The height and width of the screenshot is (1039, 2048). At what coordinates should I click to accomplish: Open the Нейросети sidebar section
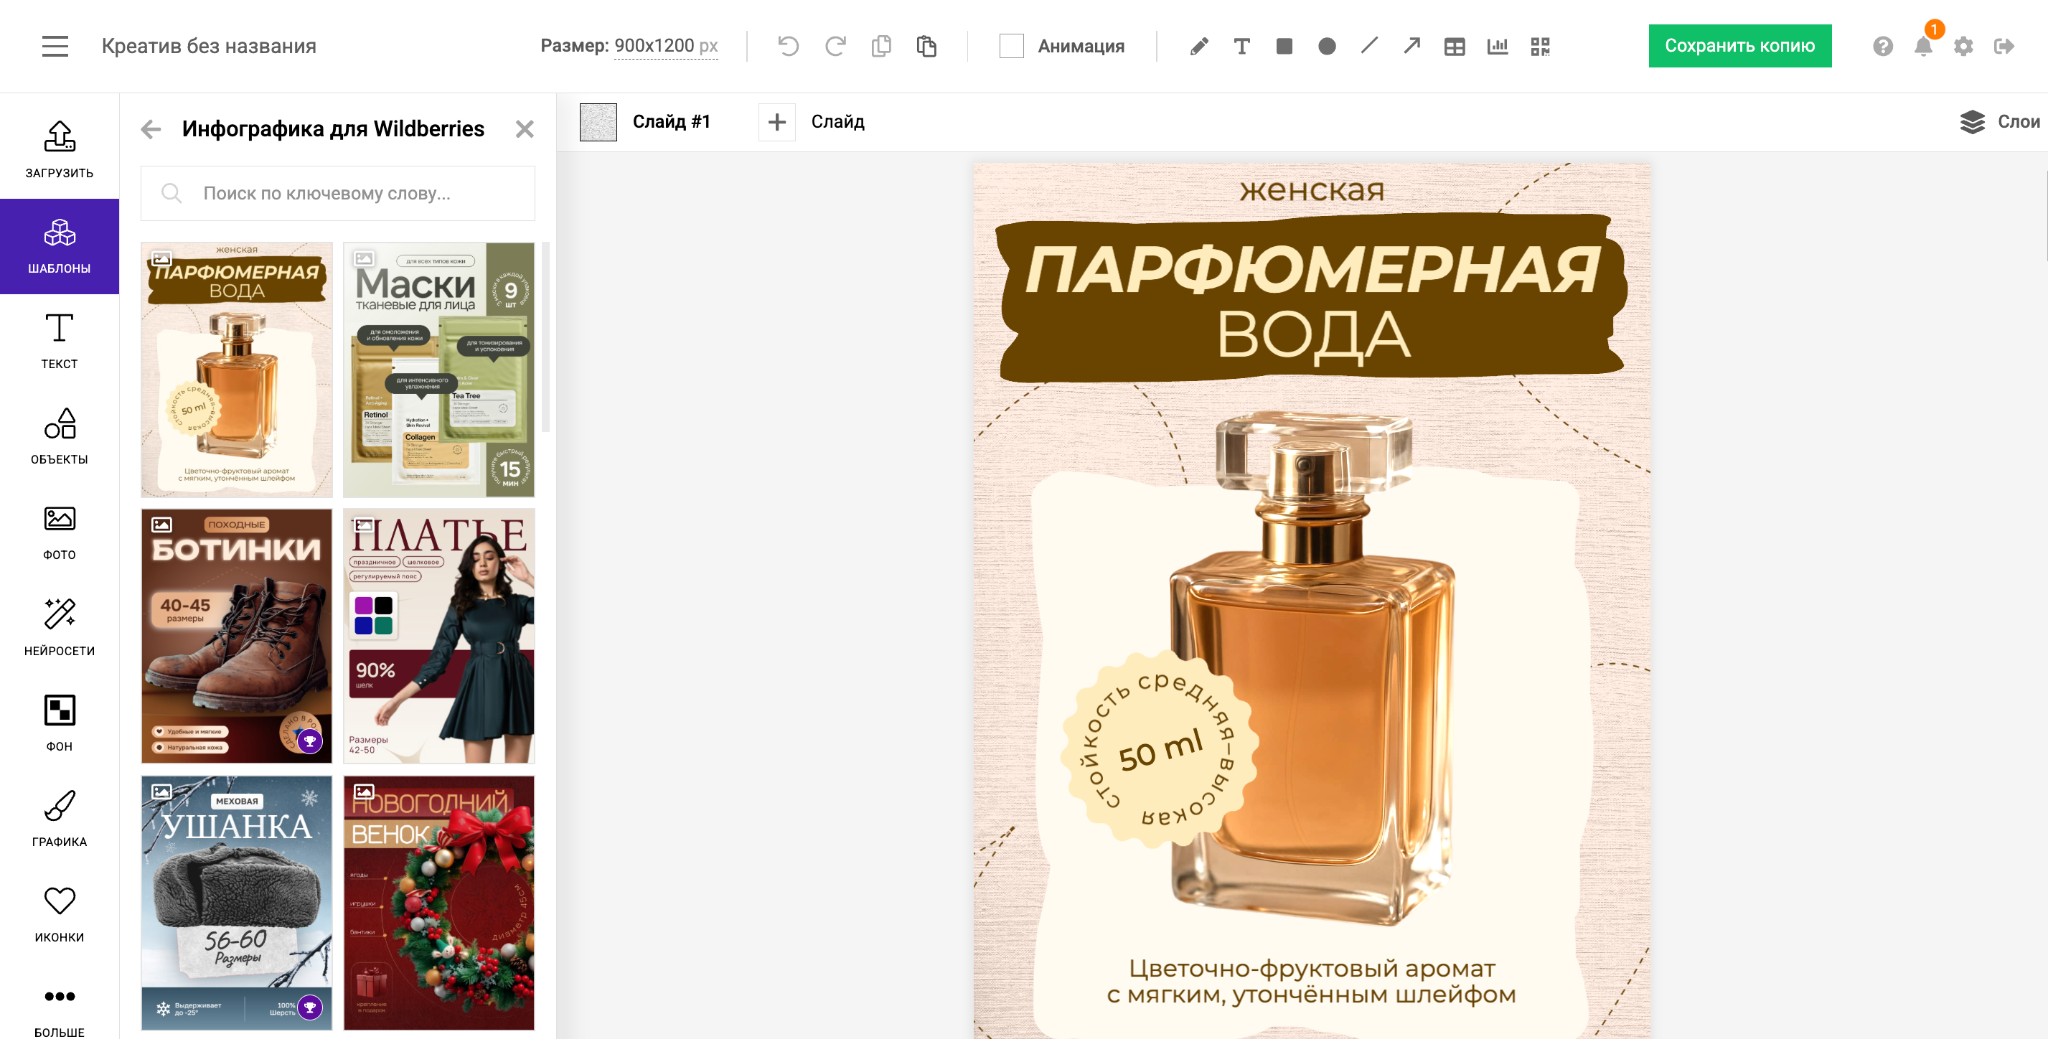(x=59, y=627)
